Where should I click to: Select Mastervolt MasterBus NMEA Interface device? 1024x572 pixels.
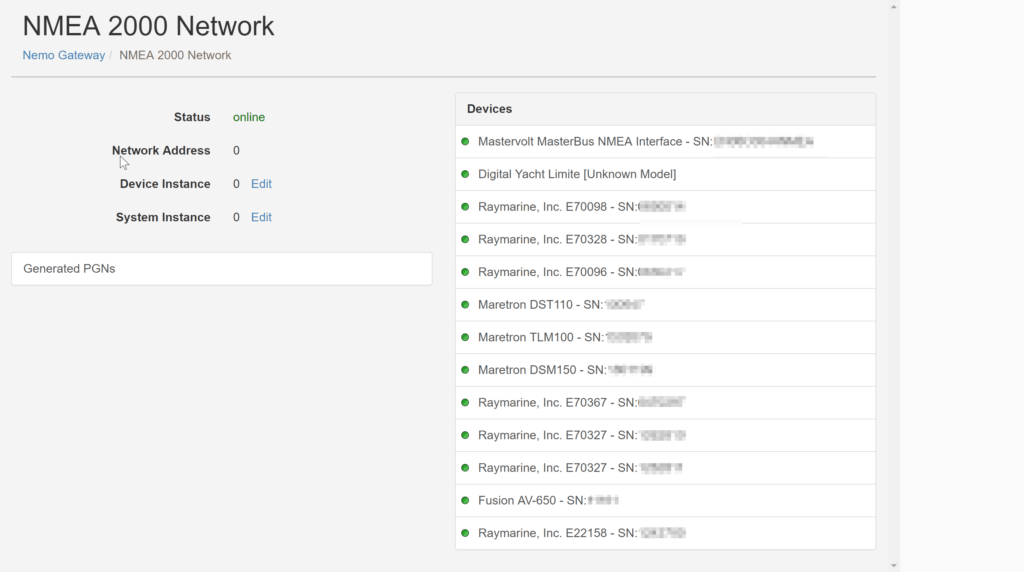click(665, 142)
